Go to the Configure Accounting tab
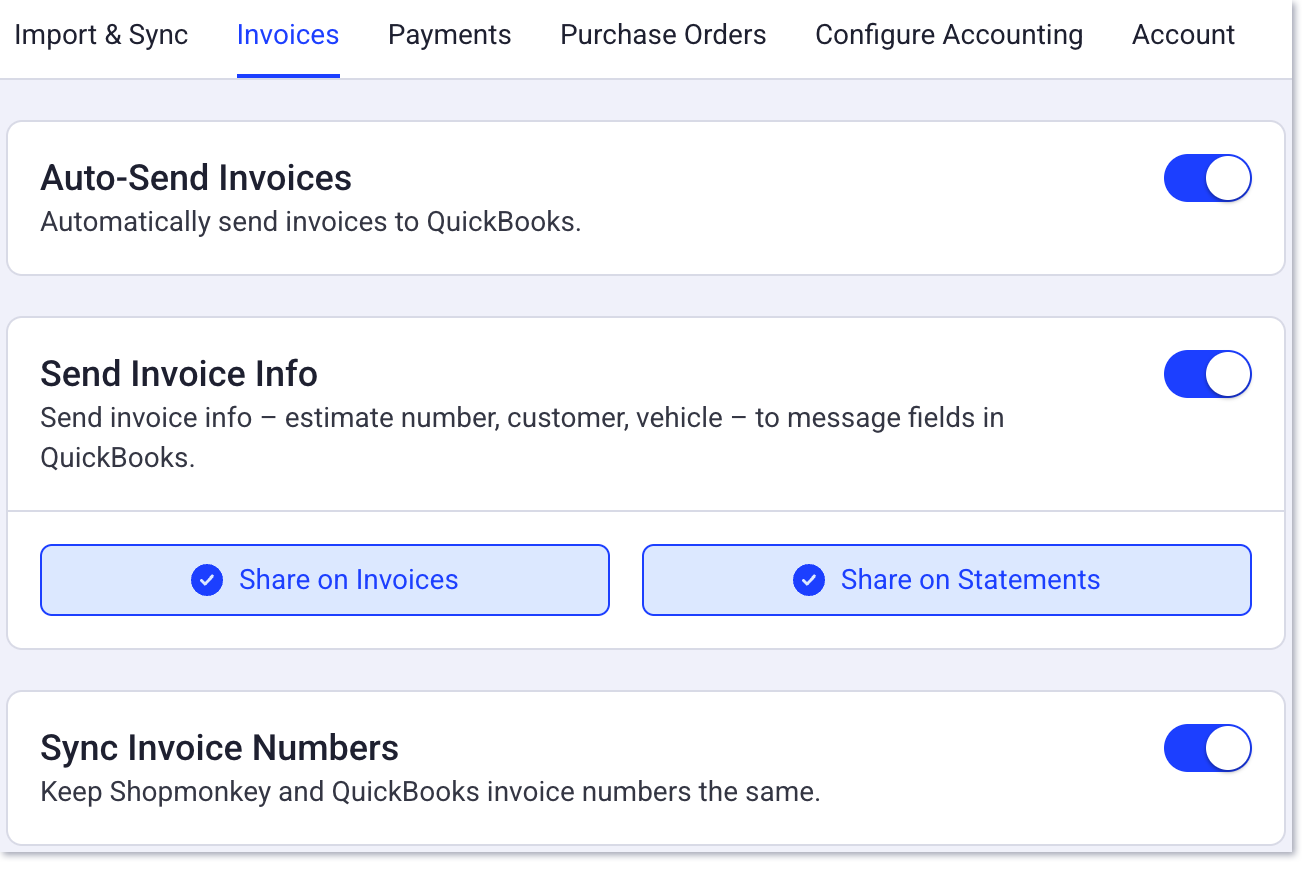Image resolution: width=1312 pixels, height=872 pixels. pyautogui.click(x=948, y=34)
